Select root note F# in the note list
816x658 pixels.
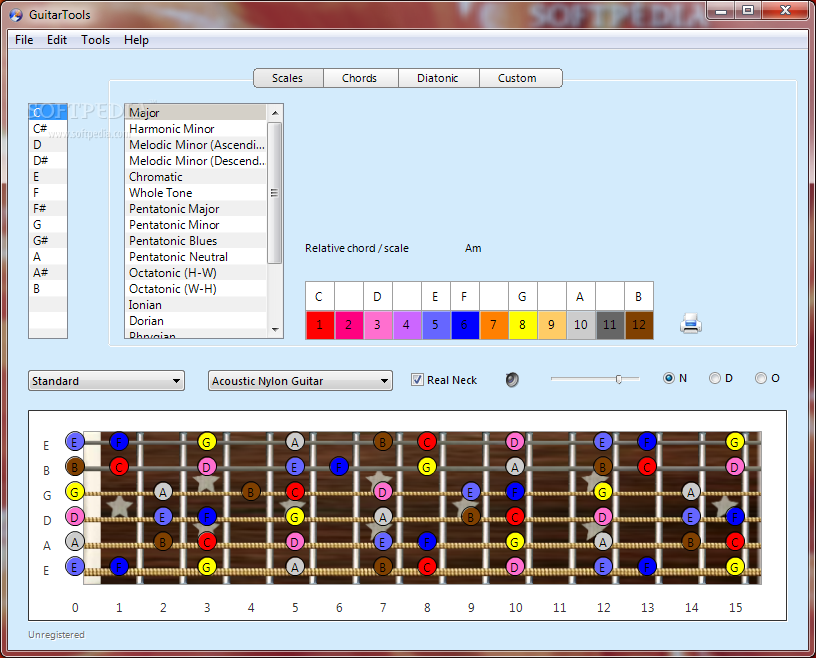click(x=48, y=208)
